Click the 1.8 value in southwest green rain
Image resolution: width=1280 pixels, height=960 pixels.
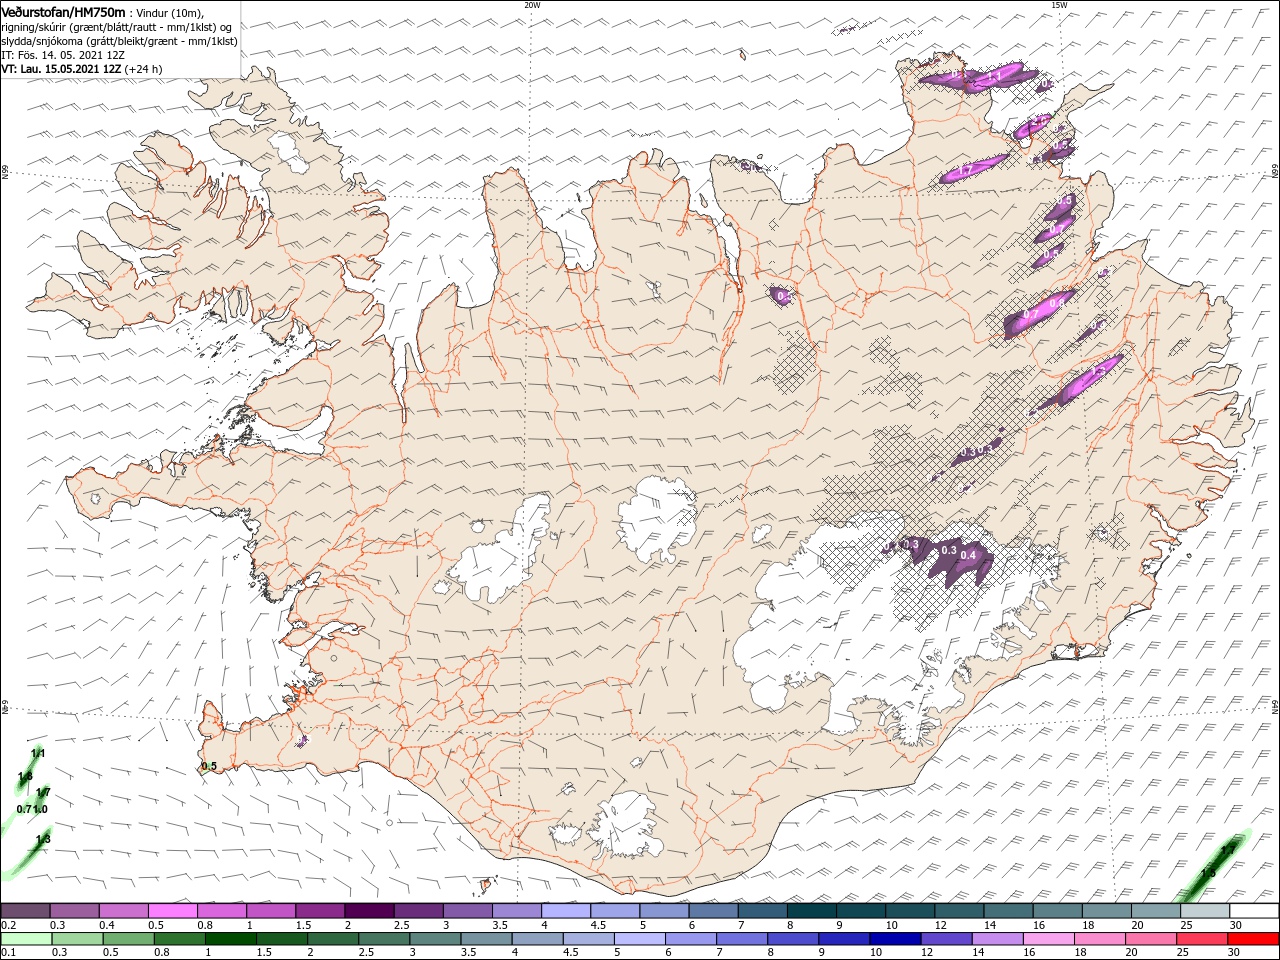click(x=25, y=776)
